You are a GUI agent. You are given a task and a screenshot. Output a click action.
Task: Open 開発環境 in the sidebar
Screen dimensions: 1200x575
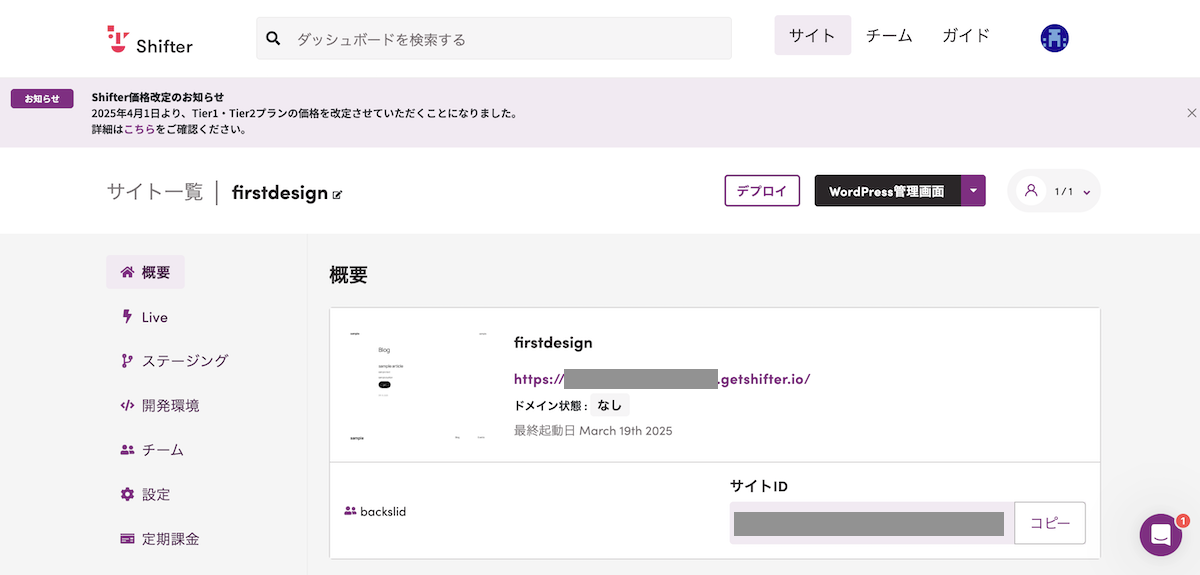point(169,405)
